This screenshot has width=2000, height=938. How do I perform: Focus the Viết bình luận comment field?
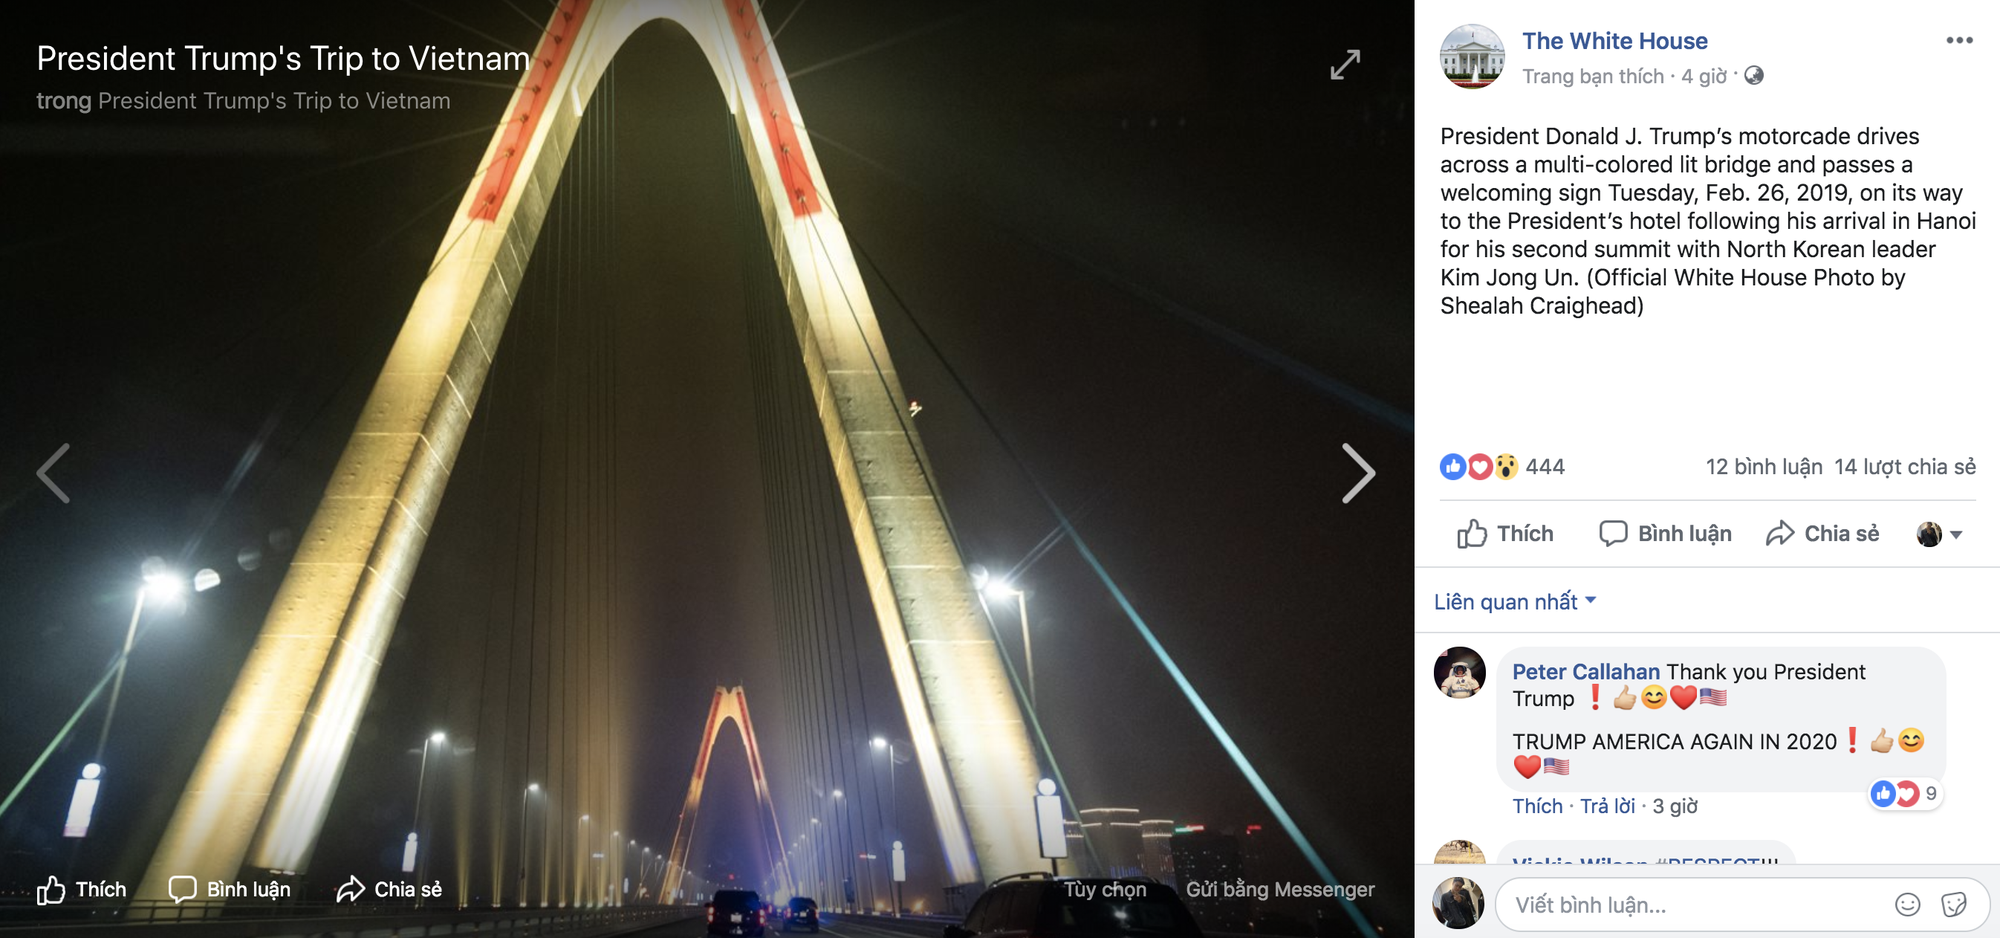coord(1690,905)
